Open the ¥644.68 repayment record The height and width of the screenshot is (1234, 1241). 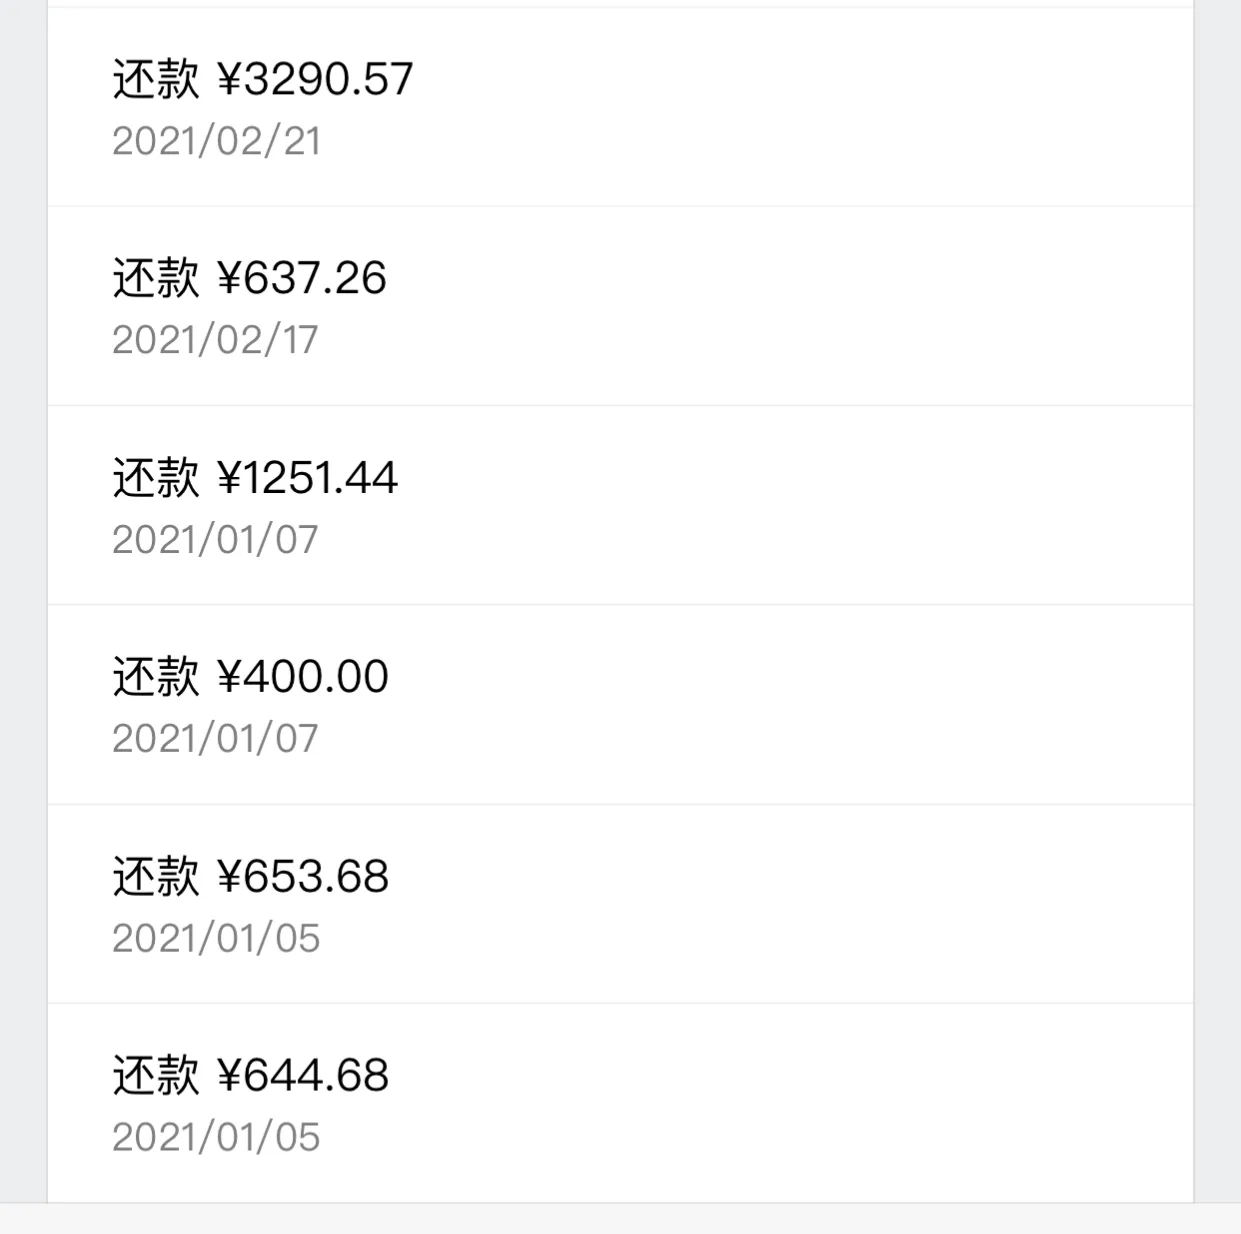(620, 1102)
